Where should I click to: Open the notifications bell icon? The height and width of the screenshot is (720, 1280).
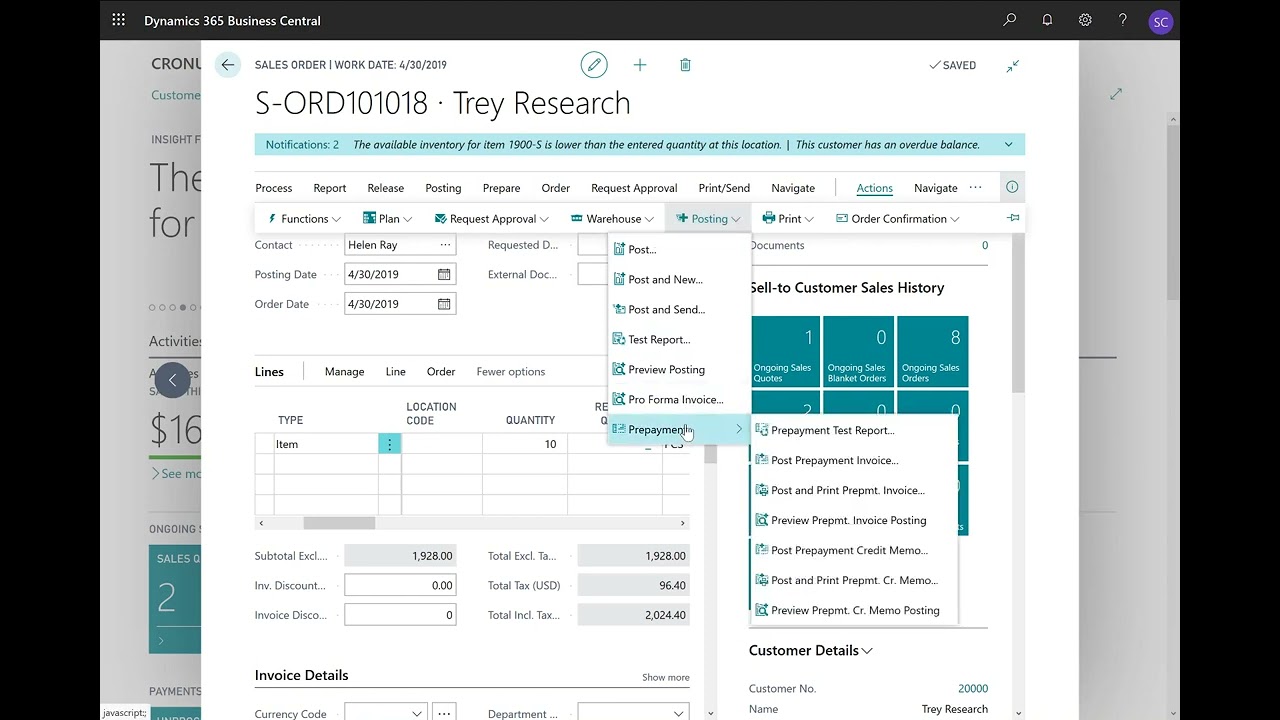coord(1047,20)
